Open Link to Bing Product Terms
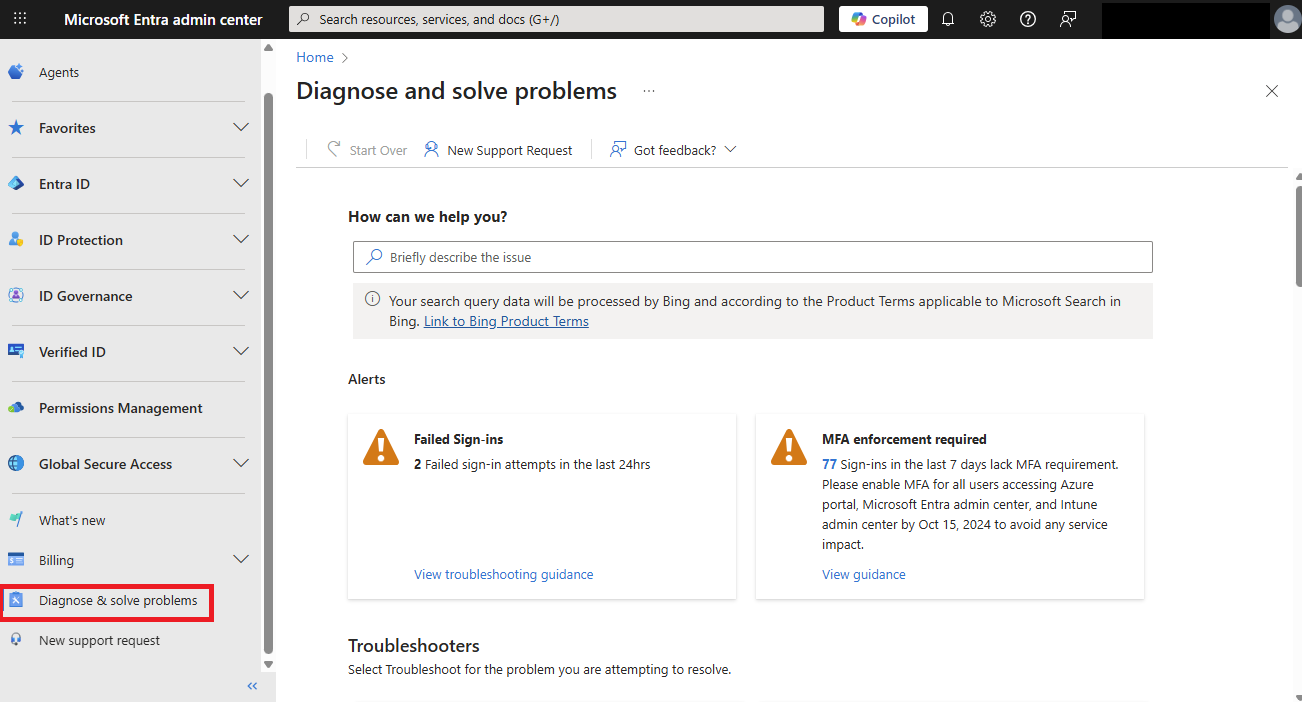Screen dimensions: 1302x702 click(506, 321)
